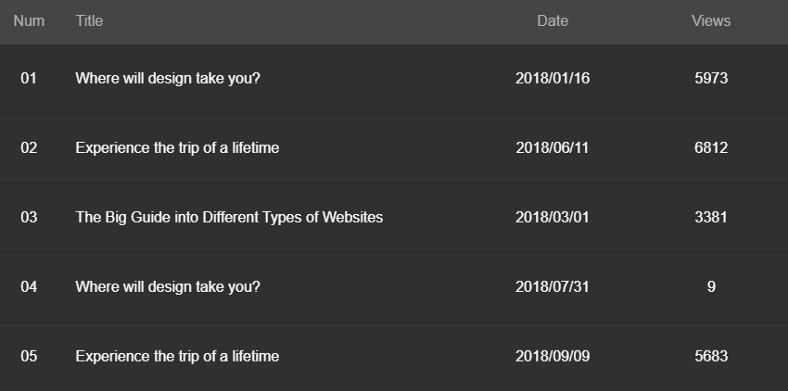Screen dimensions: 788x391
Task: Open row 01 'Where will design take you?' title
Action: [x=168, y=78]
